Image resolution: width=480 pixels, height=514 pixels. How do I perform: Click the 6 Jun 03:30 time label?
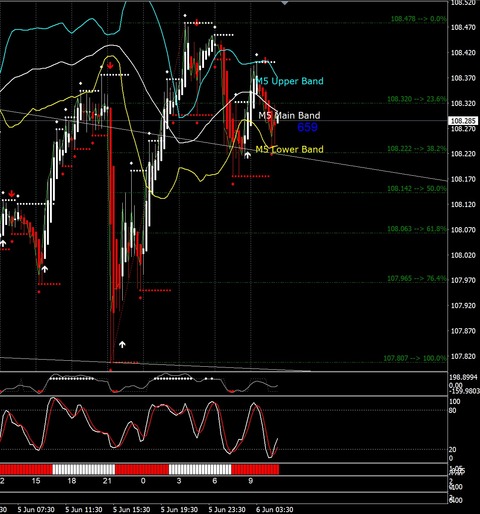[x=274, y=510]
